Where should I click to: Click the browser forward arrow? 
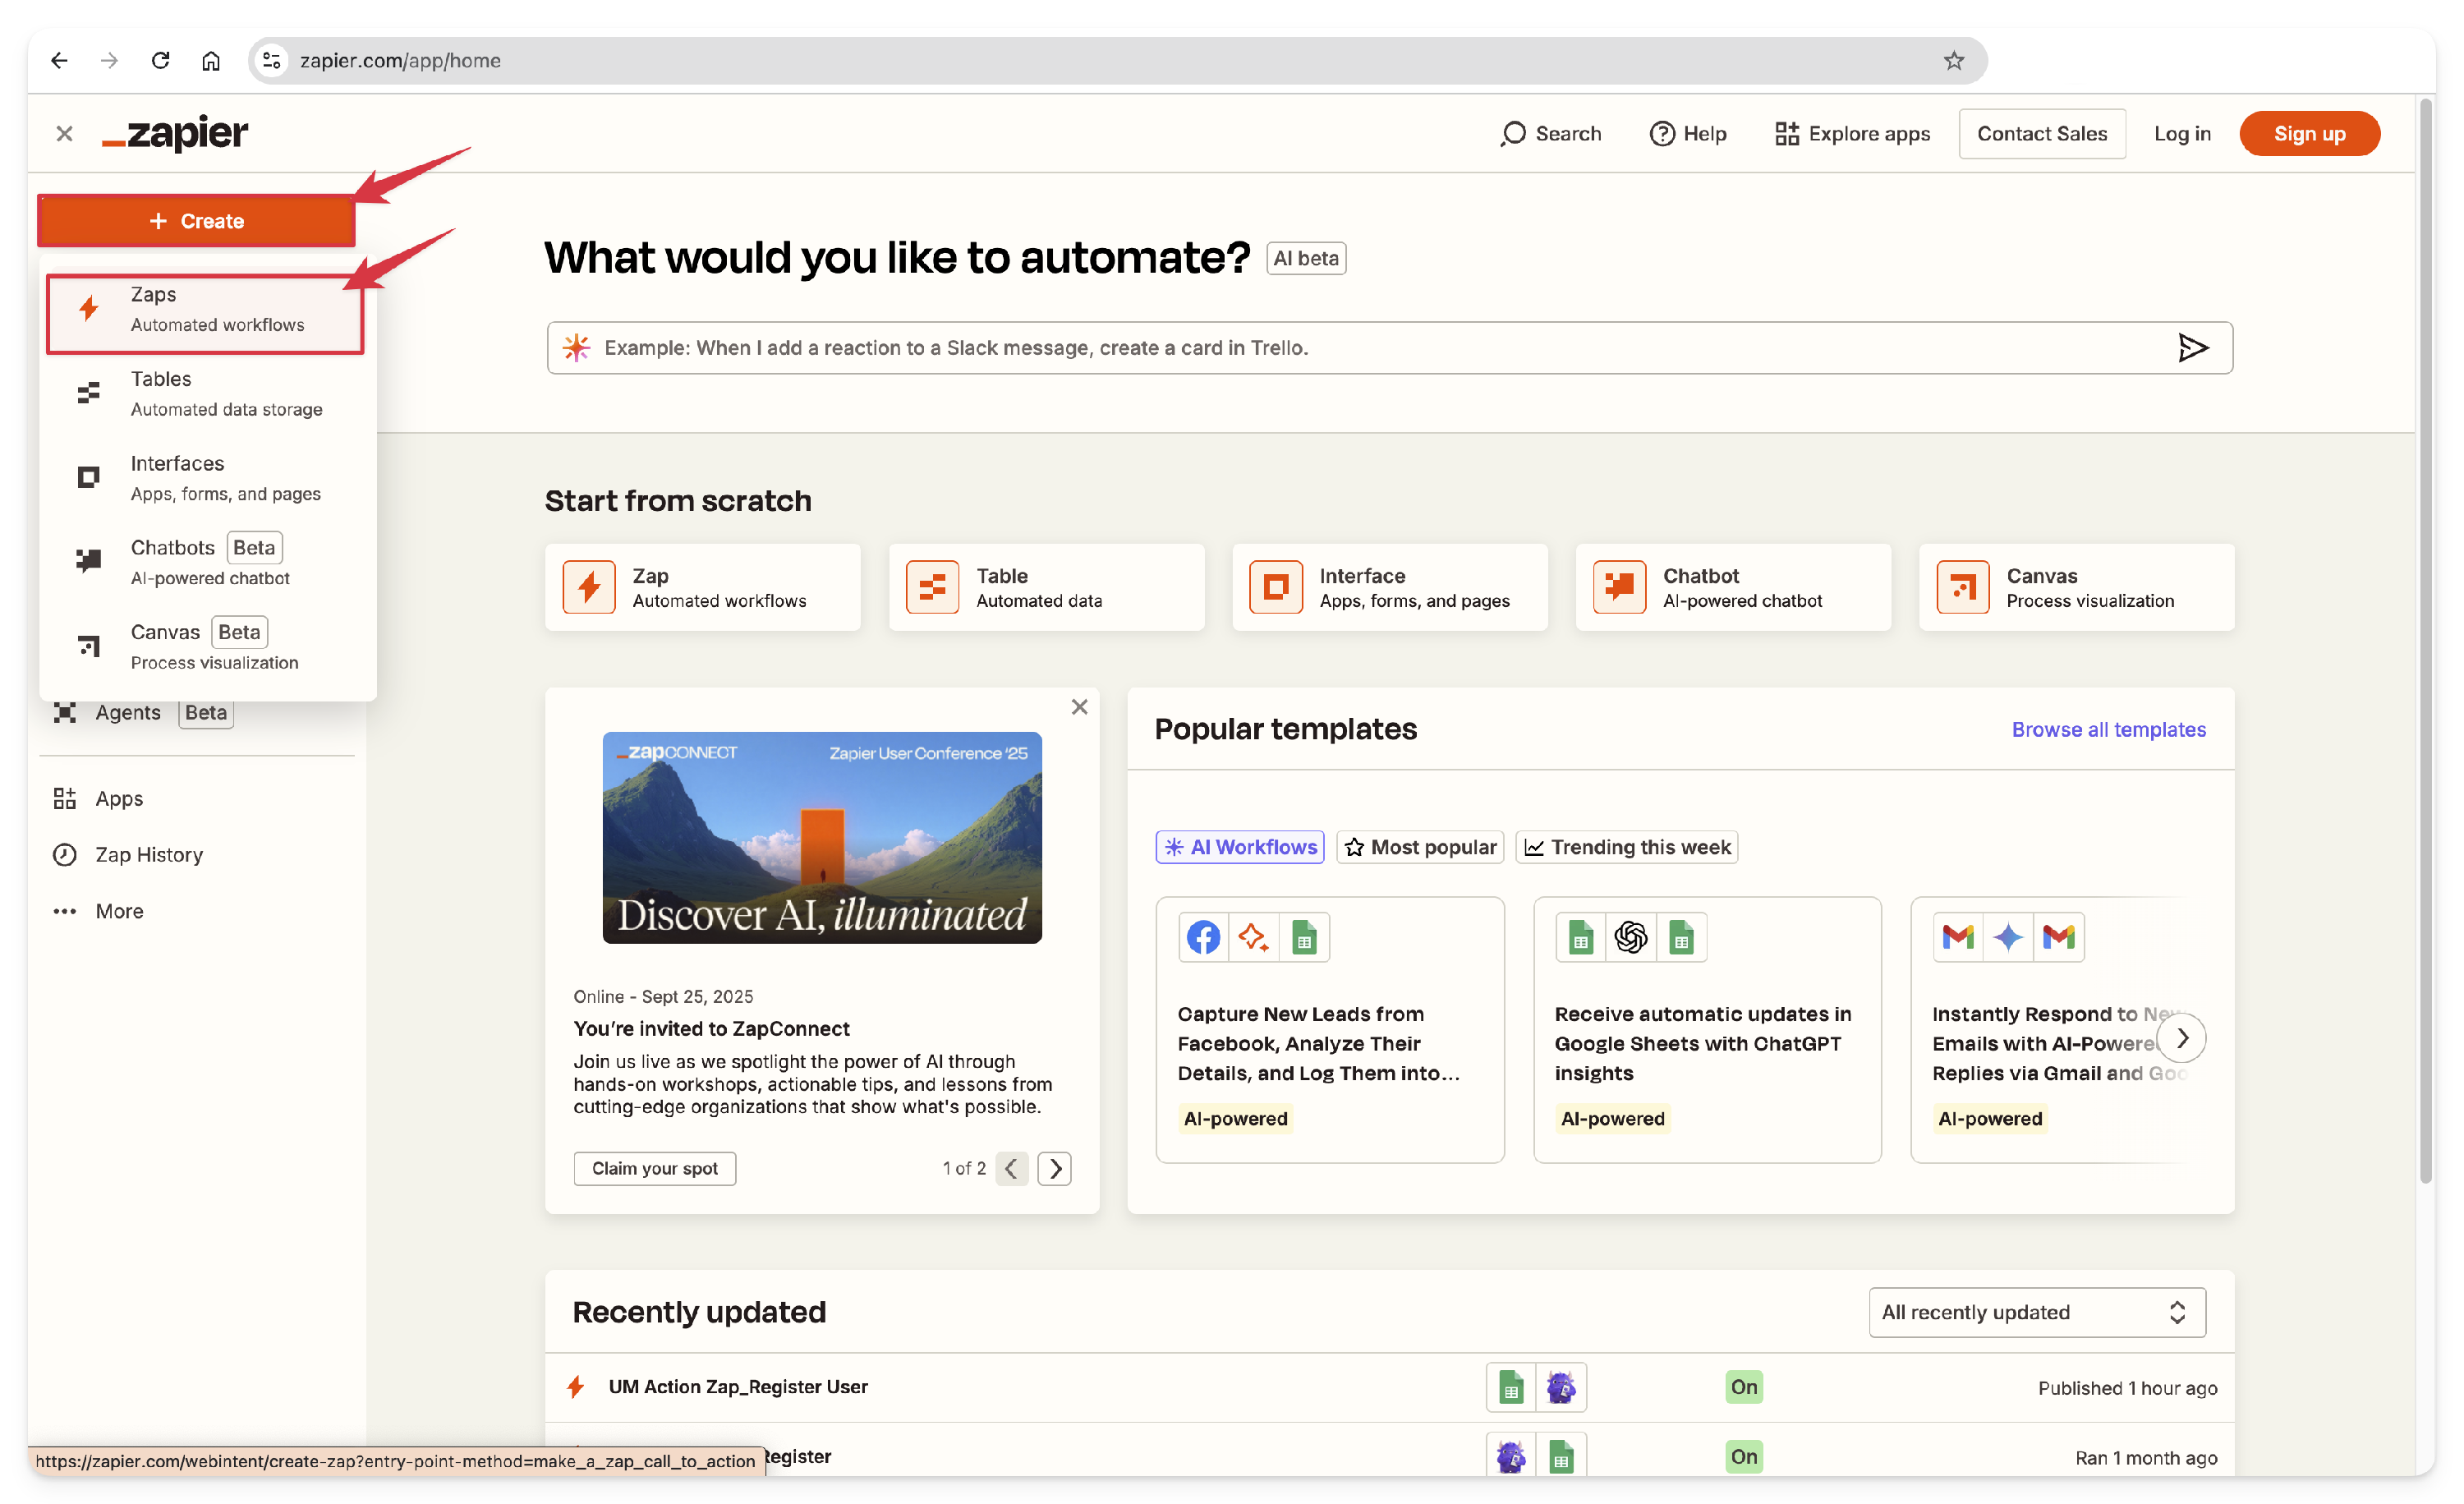coord(109,60)
